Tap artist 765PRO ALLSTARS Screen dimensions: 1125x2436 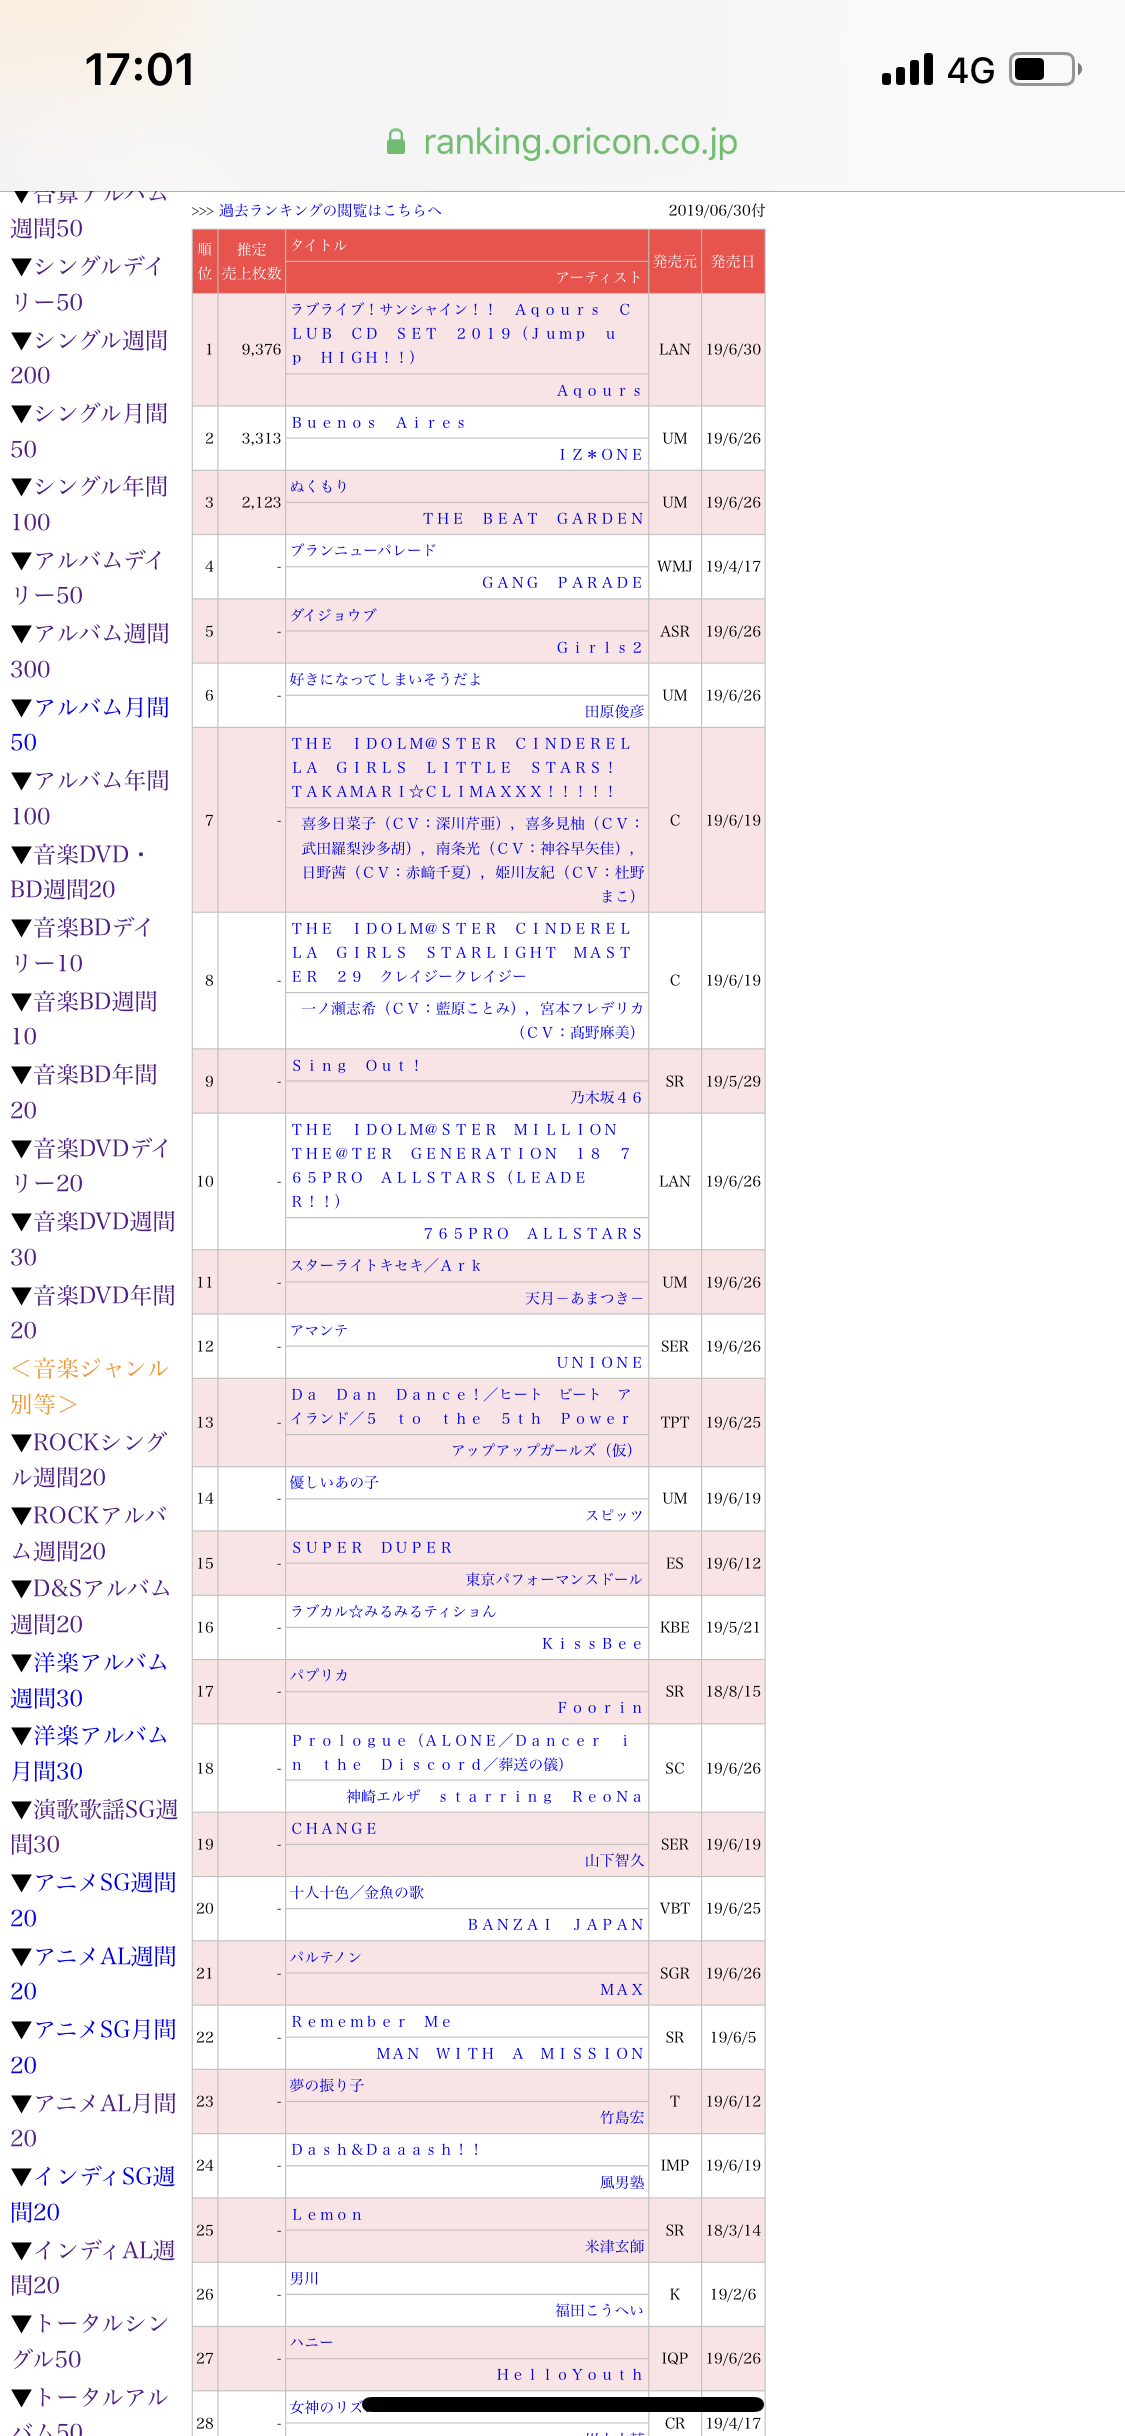(x=534, y=1234)
